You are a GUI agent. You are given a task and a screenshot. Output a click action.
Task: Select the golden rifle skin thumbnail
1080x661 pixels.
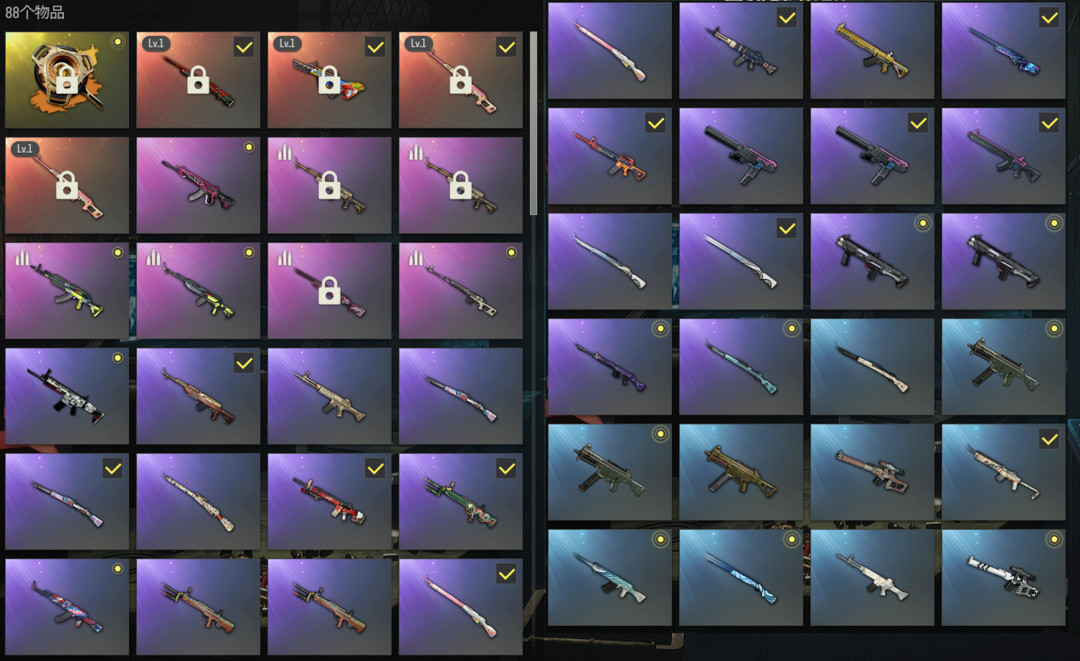point(872,50)
